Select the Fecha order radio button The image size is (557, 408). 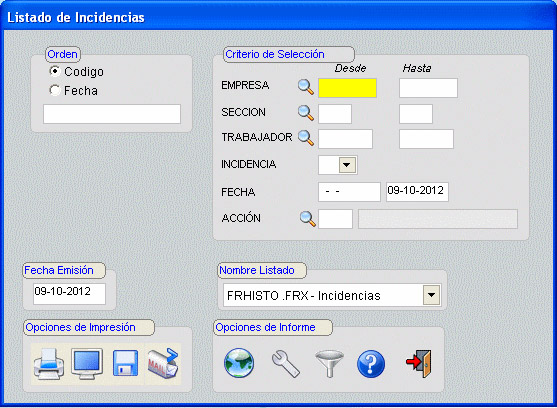[55, 90]
